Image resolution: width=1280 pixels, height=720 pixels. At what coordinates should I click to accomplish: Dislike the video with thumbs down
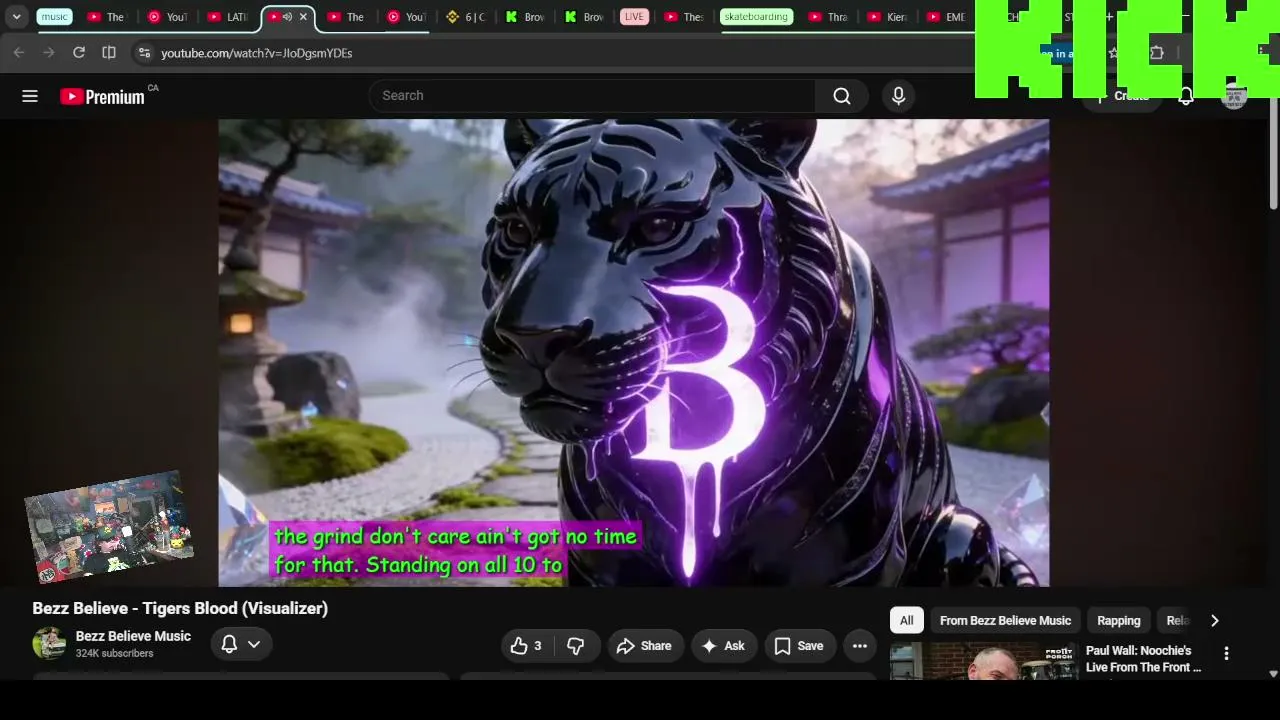coord(575,646)
